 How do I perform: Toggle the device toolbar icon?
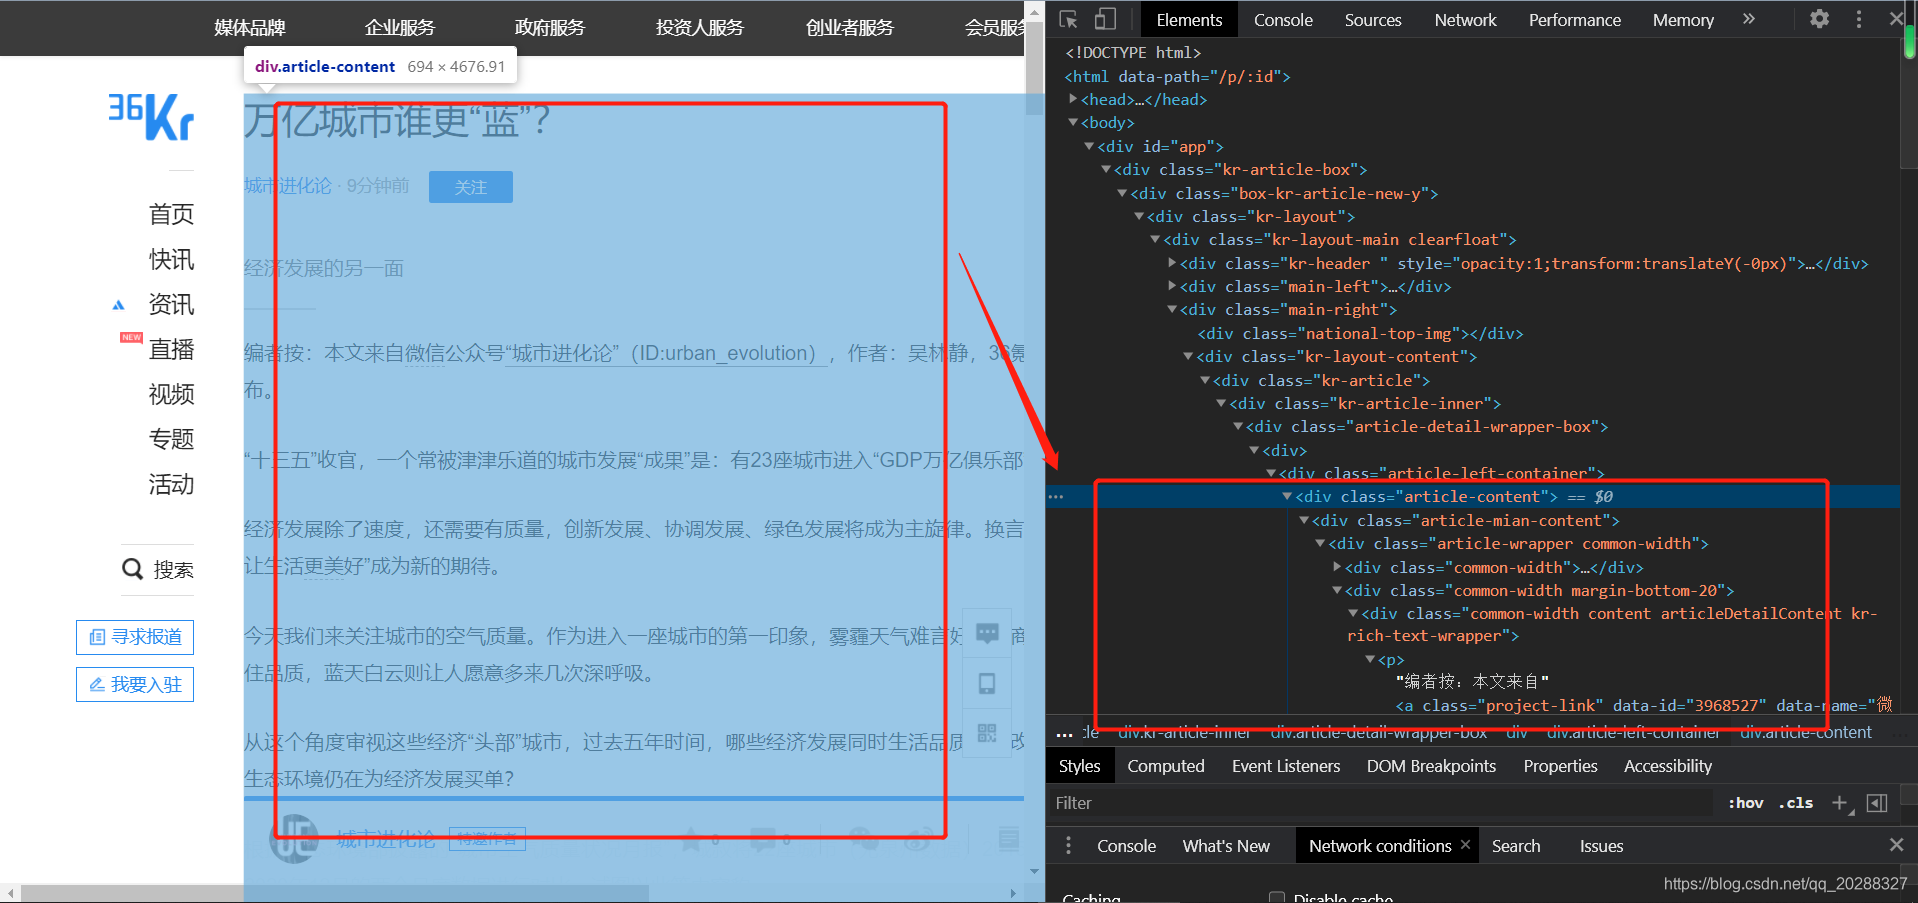click(x=1105, y=19)
